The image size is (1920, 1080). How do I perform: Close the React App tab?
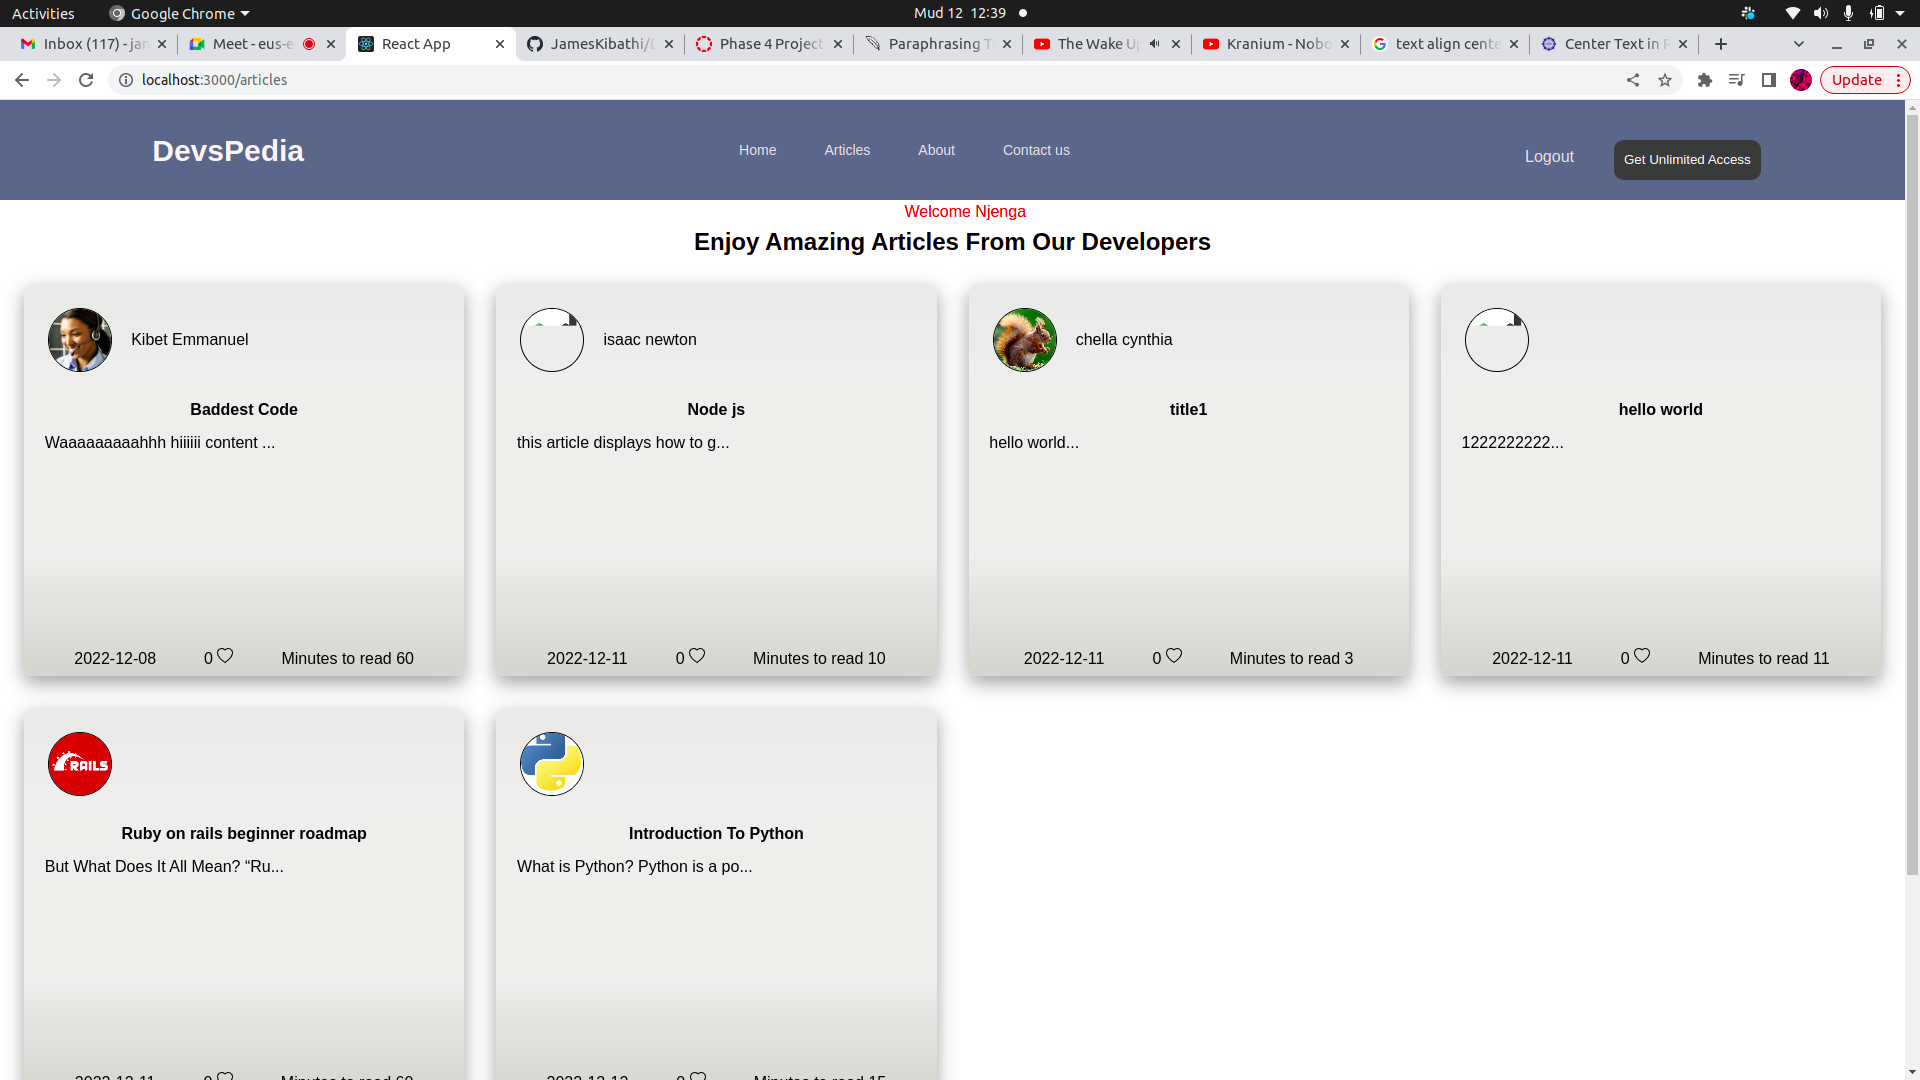(x=500, y=44)
